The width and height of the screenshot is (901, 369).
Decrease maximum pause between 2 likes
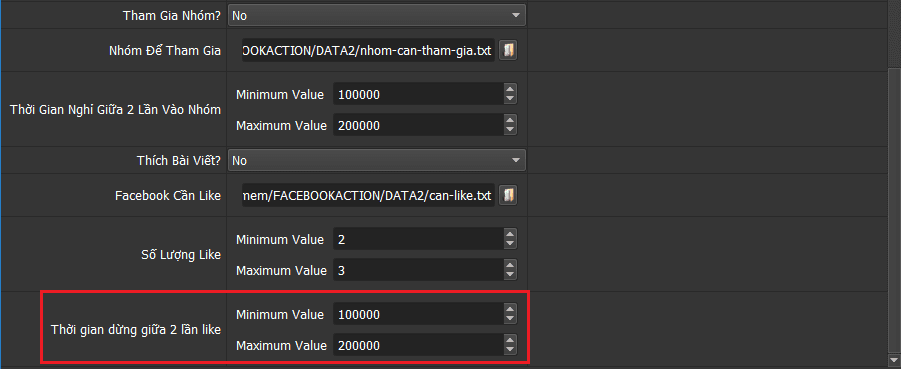510,350
